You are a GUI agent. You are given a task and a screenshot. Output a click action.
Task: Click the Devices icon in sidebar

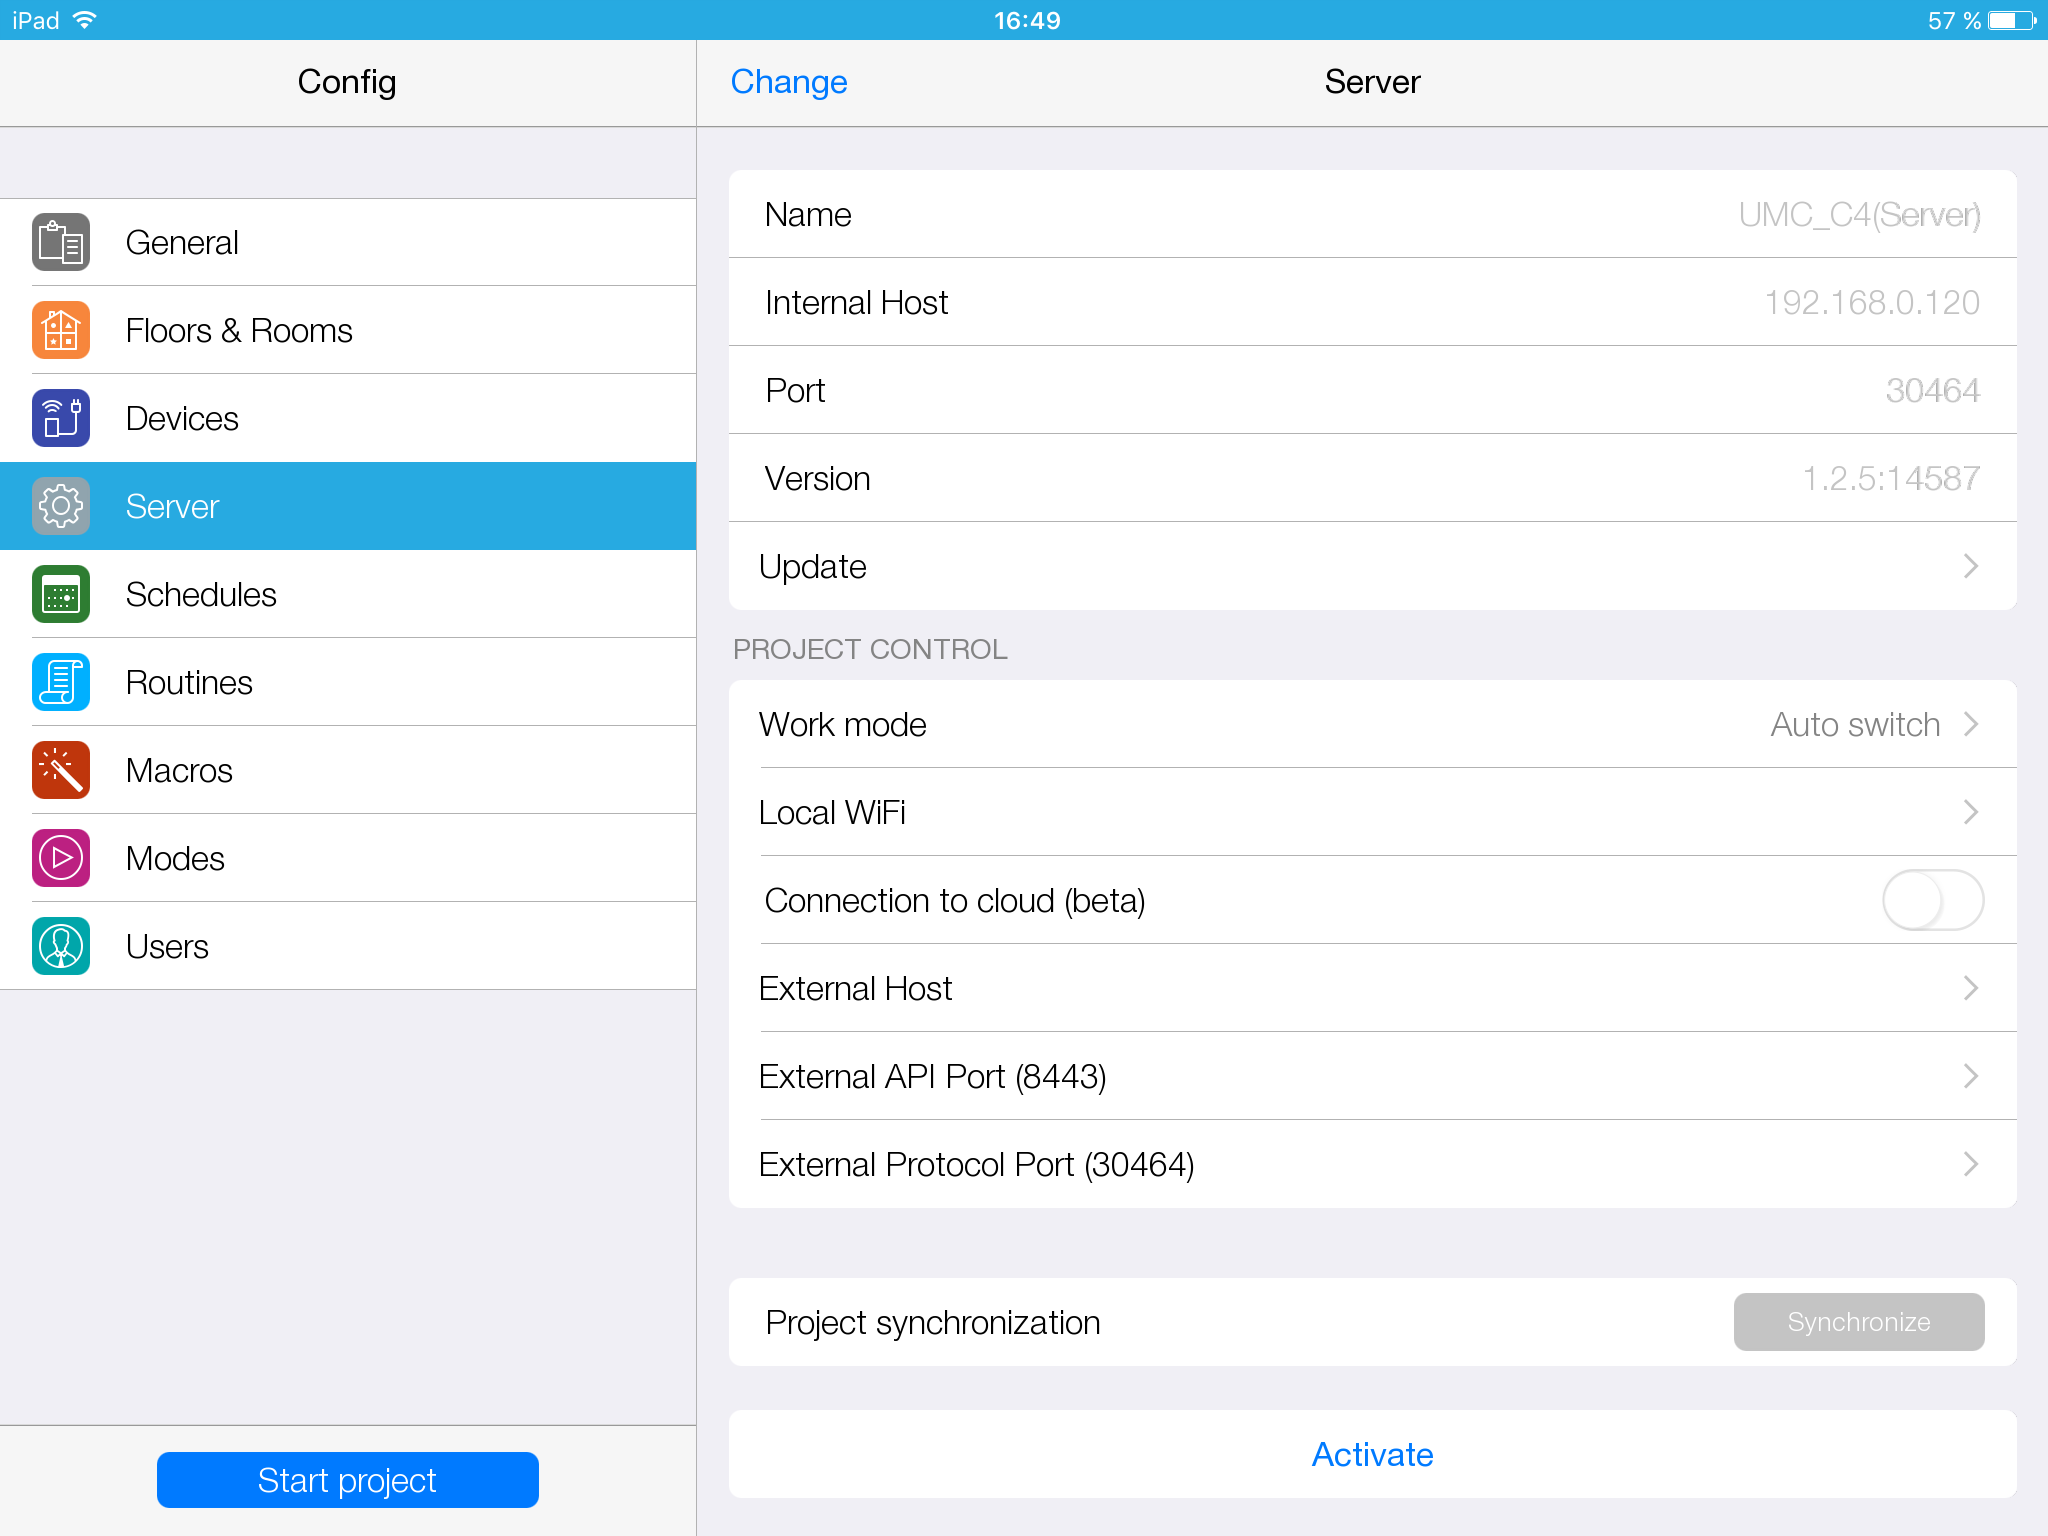61,418
